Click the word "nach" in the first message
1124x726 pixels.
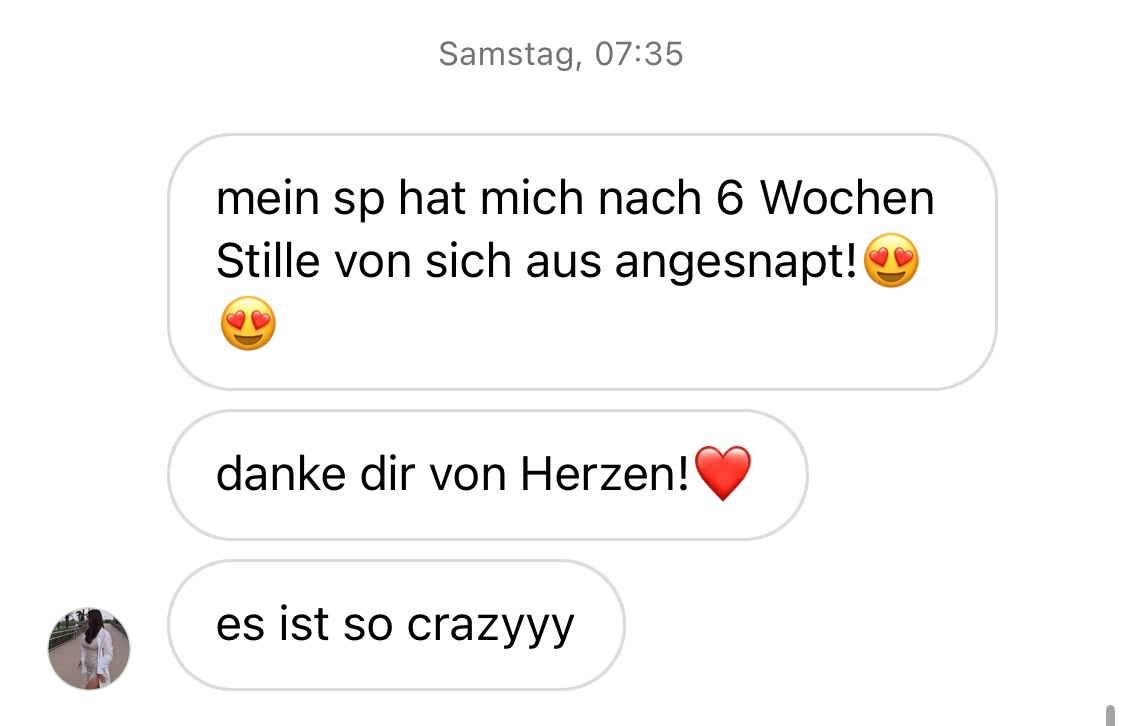click(649, 197)
